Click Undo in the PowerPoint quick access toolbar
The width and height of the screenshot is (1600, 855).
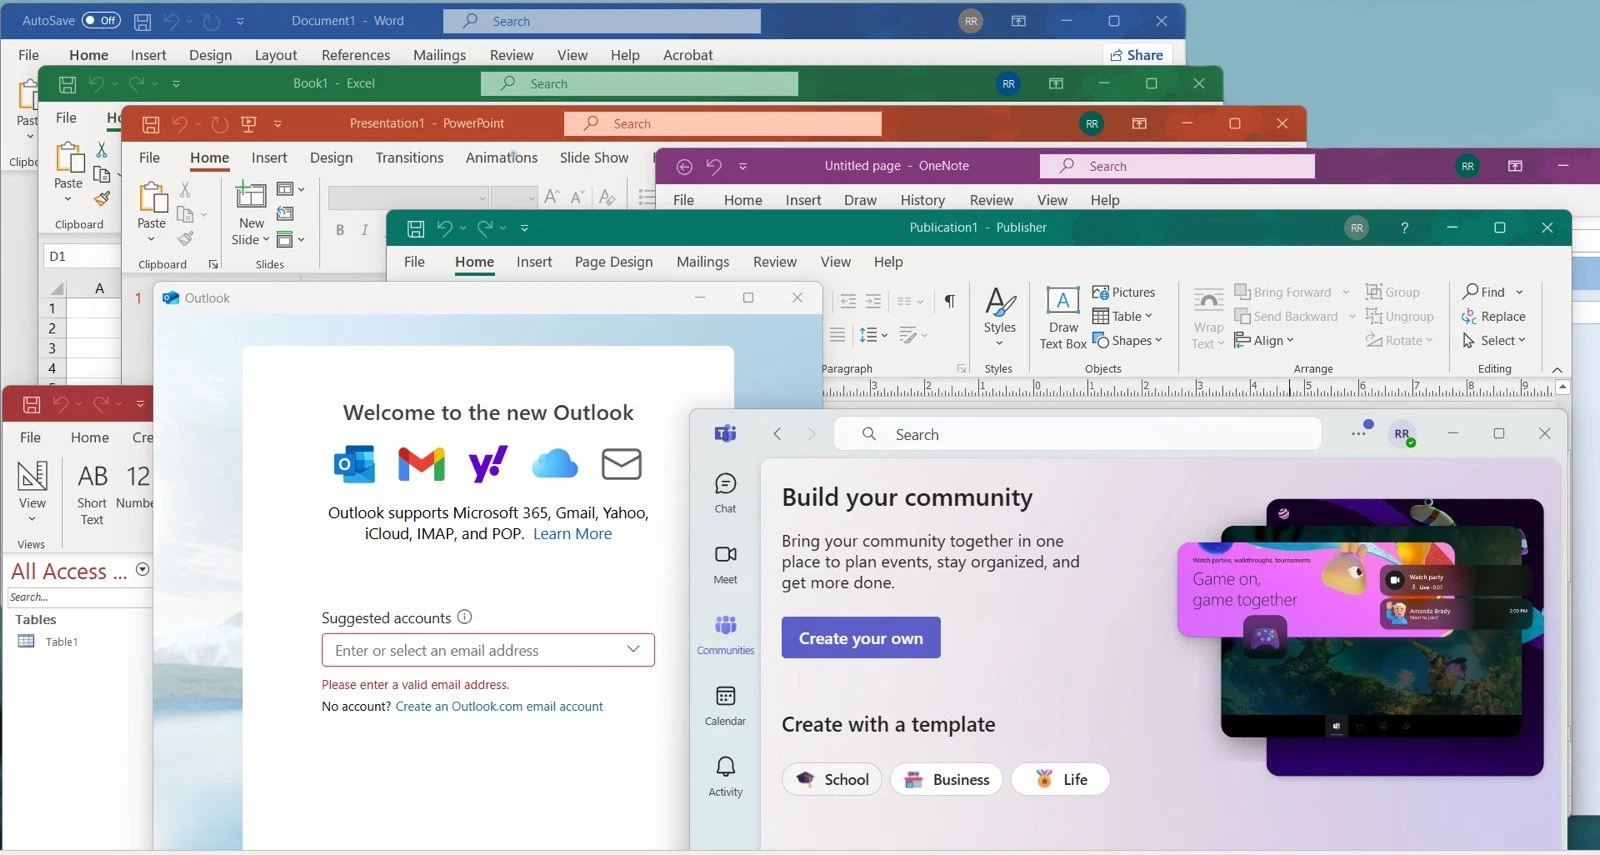tap(180, 124)
